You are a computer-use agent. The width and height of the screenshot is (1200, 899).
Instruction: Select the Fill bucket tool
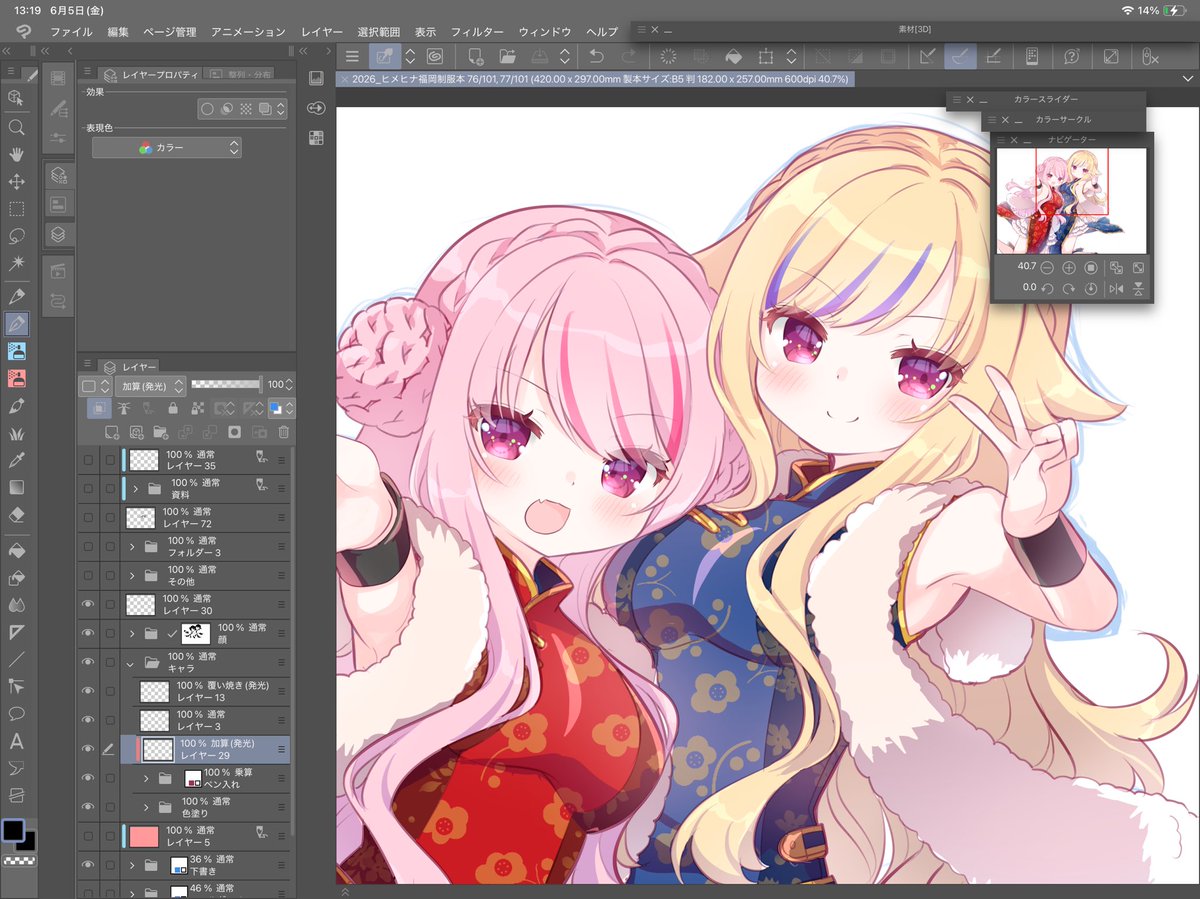(x=17, y=551)
